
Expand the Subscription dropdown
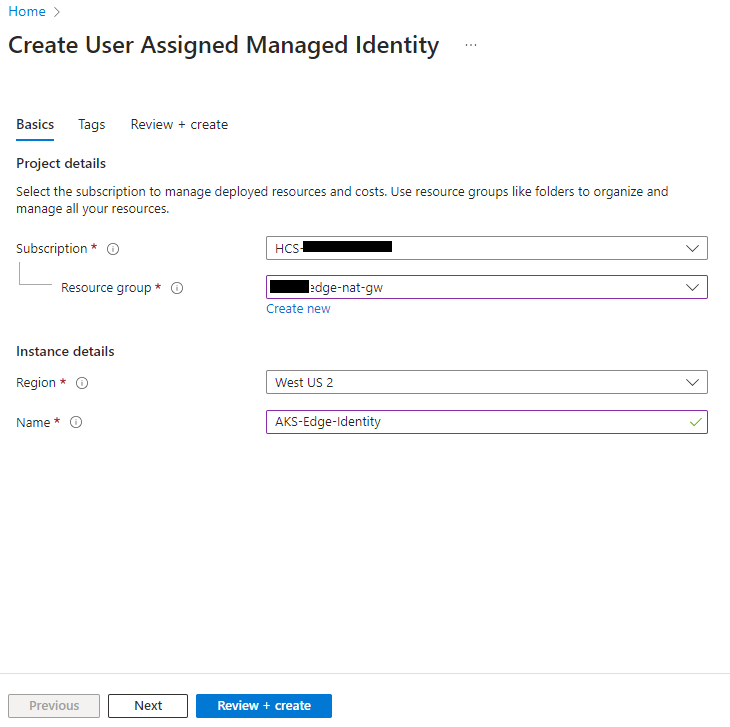pyautogui.click(x=487, y=248)
